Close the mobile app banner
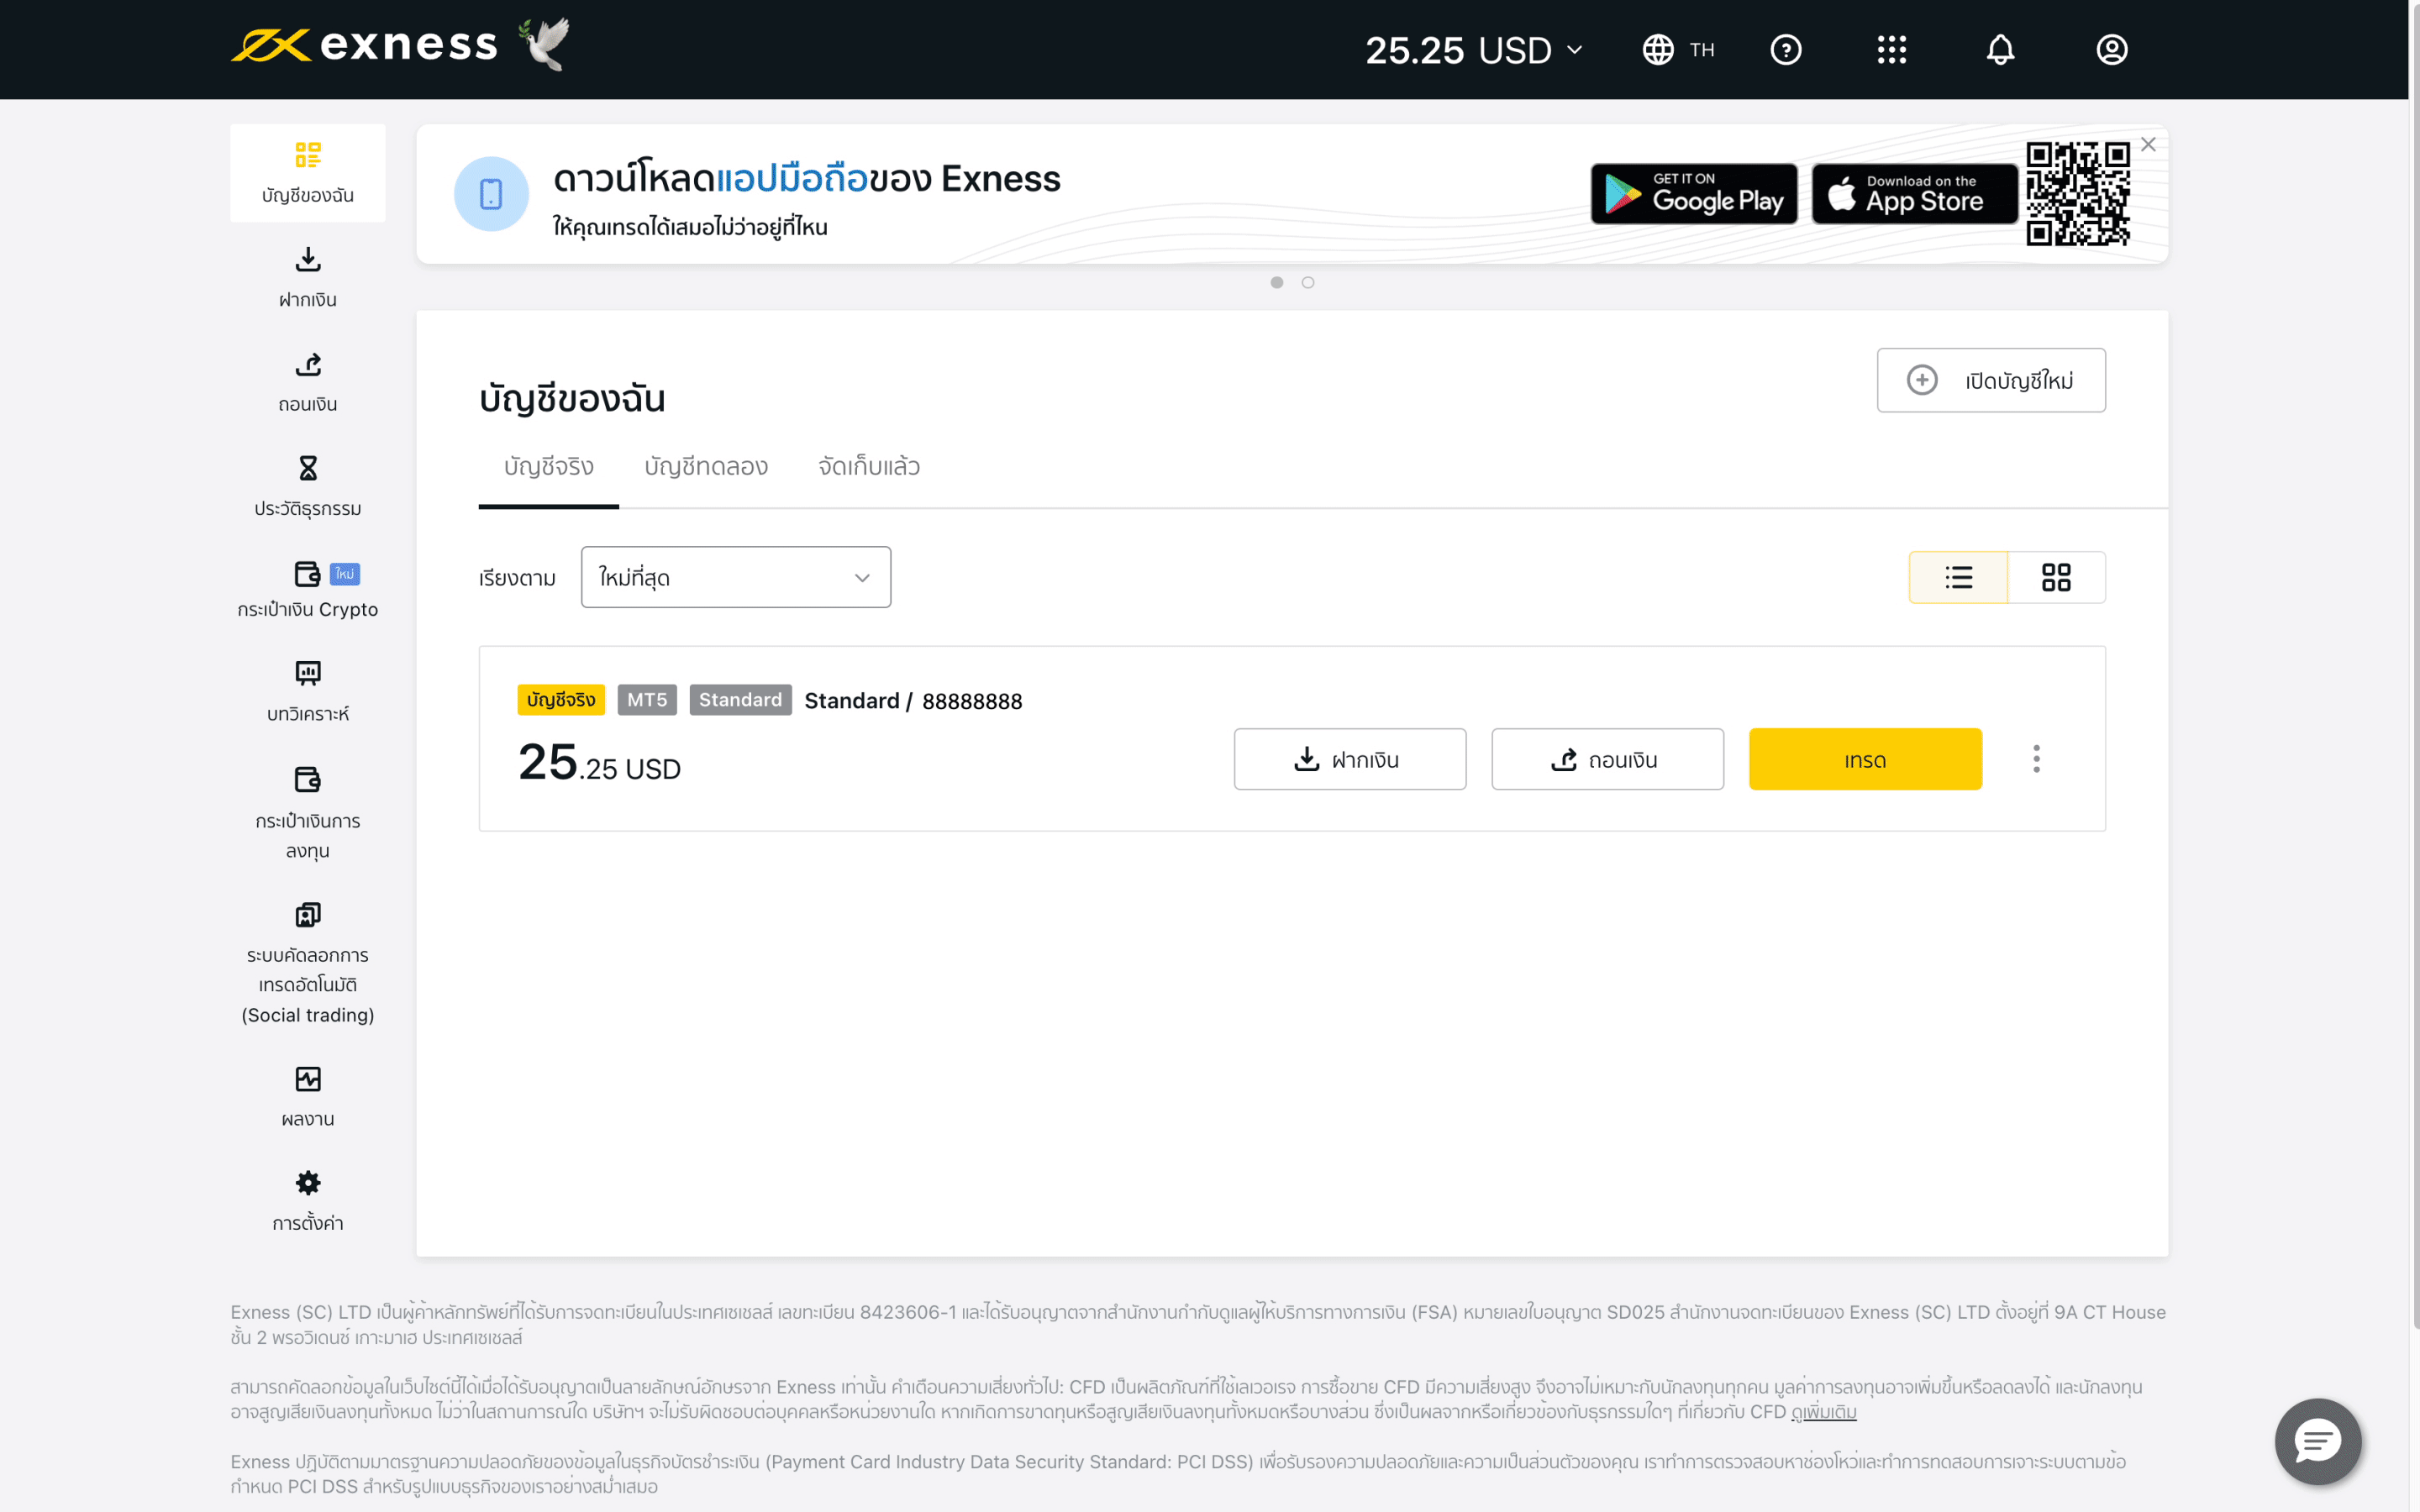2420x1512 pixels. coord(2148,145)
